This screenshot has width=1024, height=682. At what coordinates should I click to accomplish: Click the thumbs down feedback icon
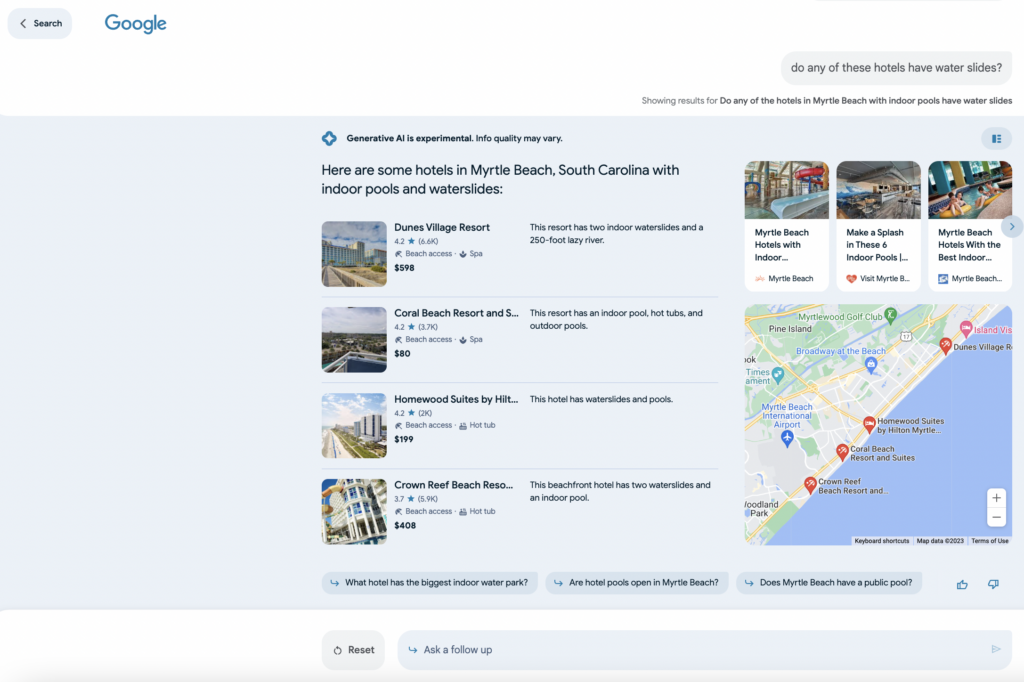[993, 584]
